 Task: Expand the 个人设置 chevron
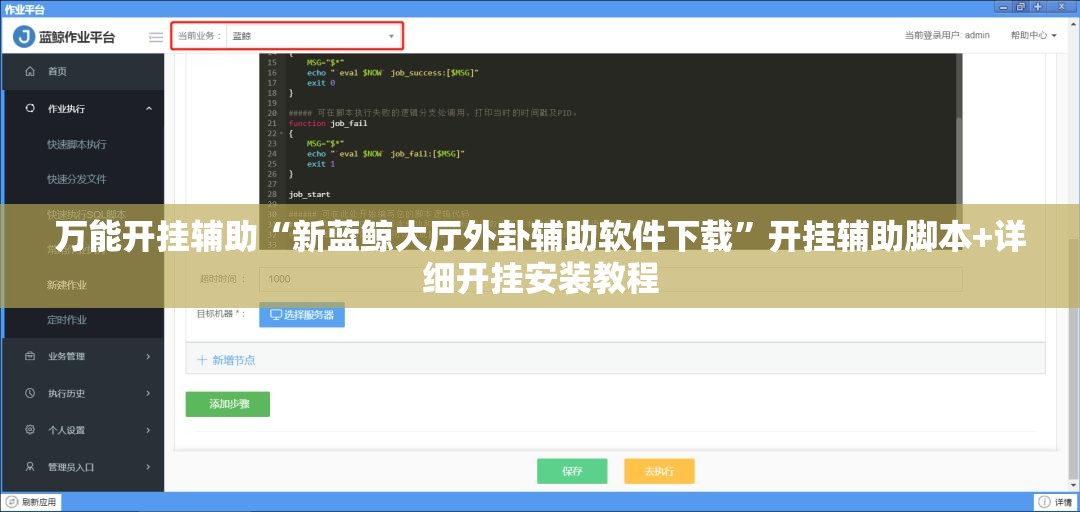pyautogui.click(x=149, y=430)
